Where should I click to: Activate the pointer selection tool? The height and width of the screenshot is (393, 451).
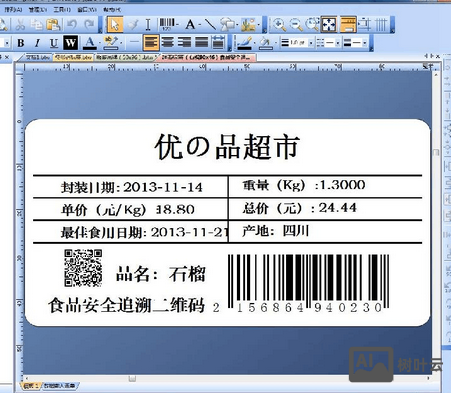(115, 24)
